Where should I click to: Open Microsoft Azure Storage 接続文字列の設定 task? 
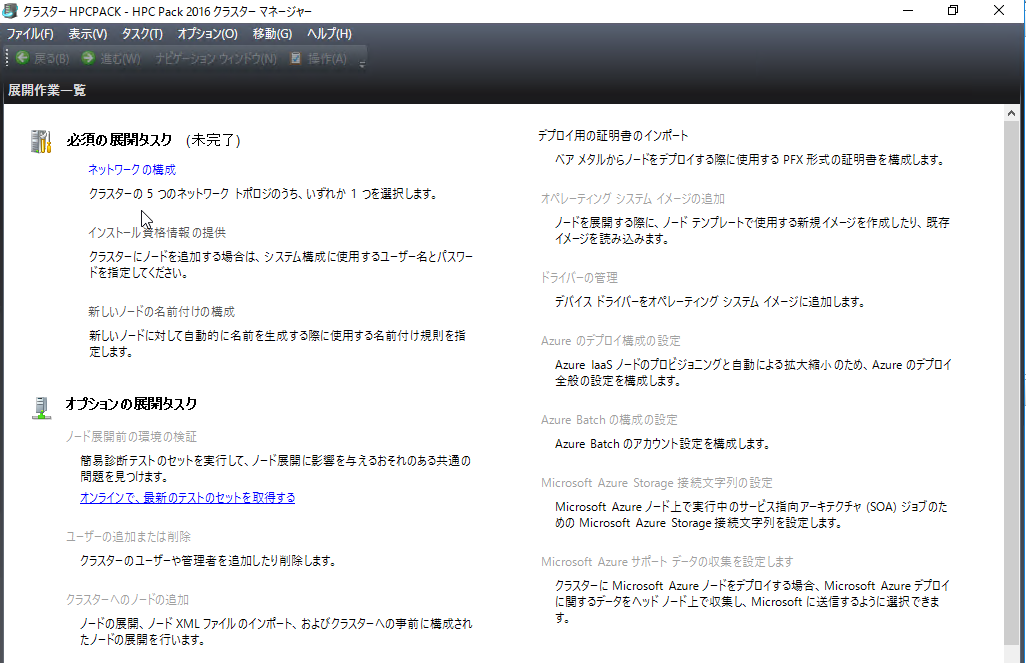pos(657,482)
